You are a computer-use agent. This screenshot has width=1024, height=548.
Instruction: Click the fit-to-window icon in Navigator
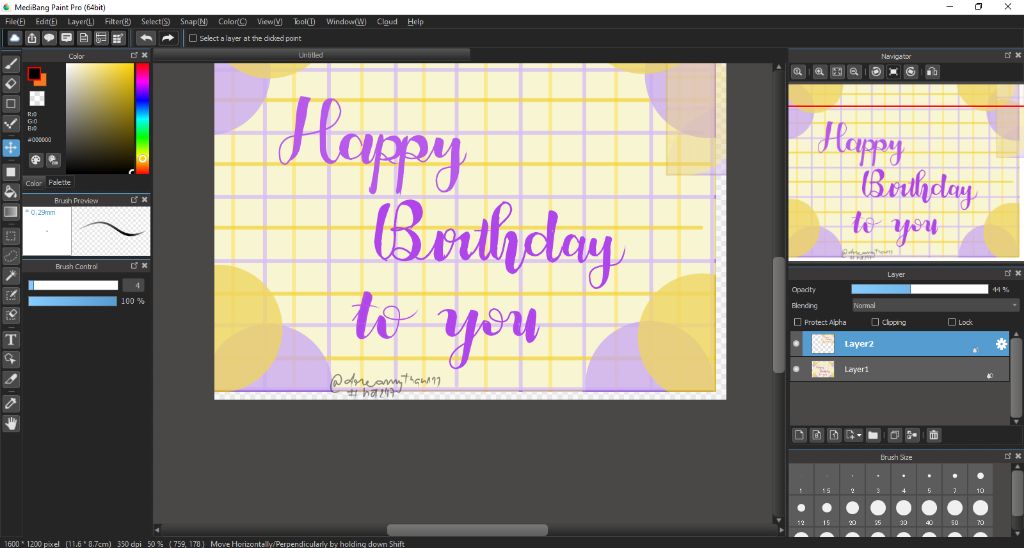(837, 72)
